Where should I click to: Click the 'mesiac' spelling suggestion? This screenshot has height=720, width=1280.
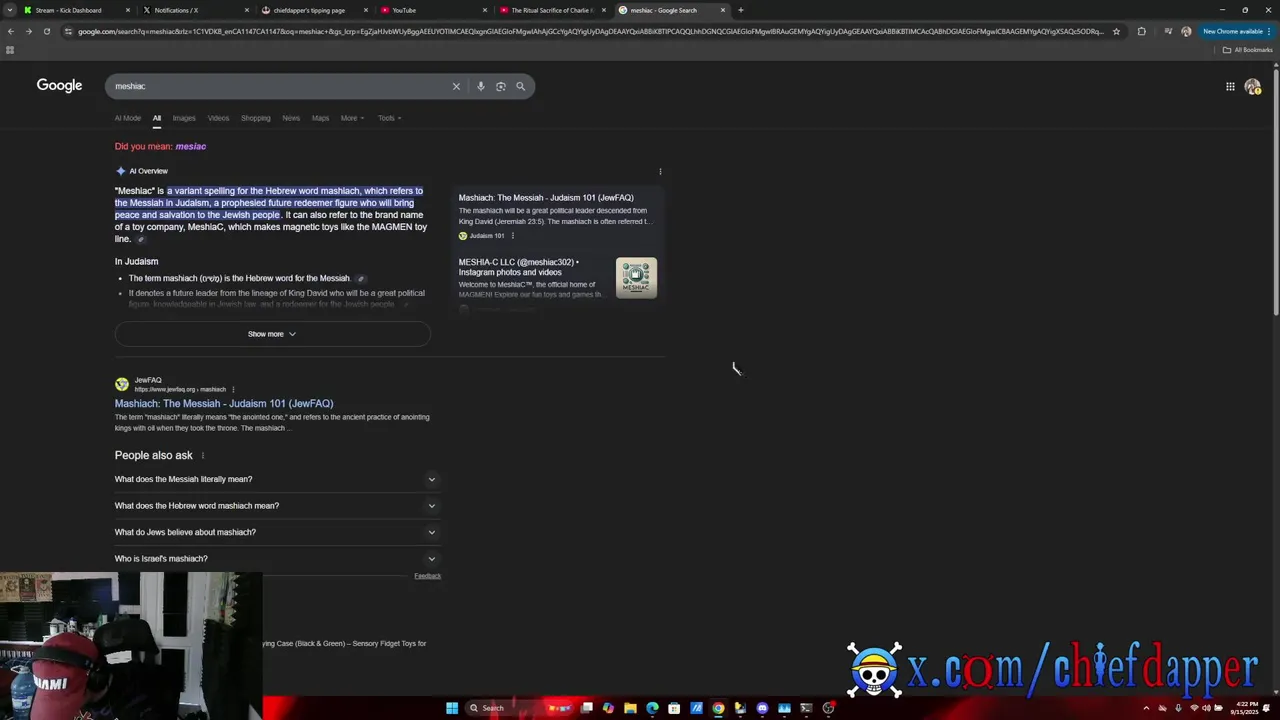(x=191, y=146)
